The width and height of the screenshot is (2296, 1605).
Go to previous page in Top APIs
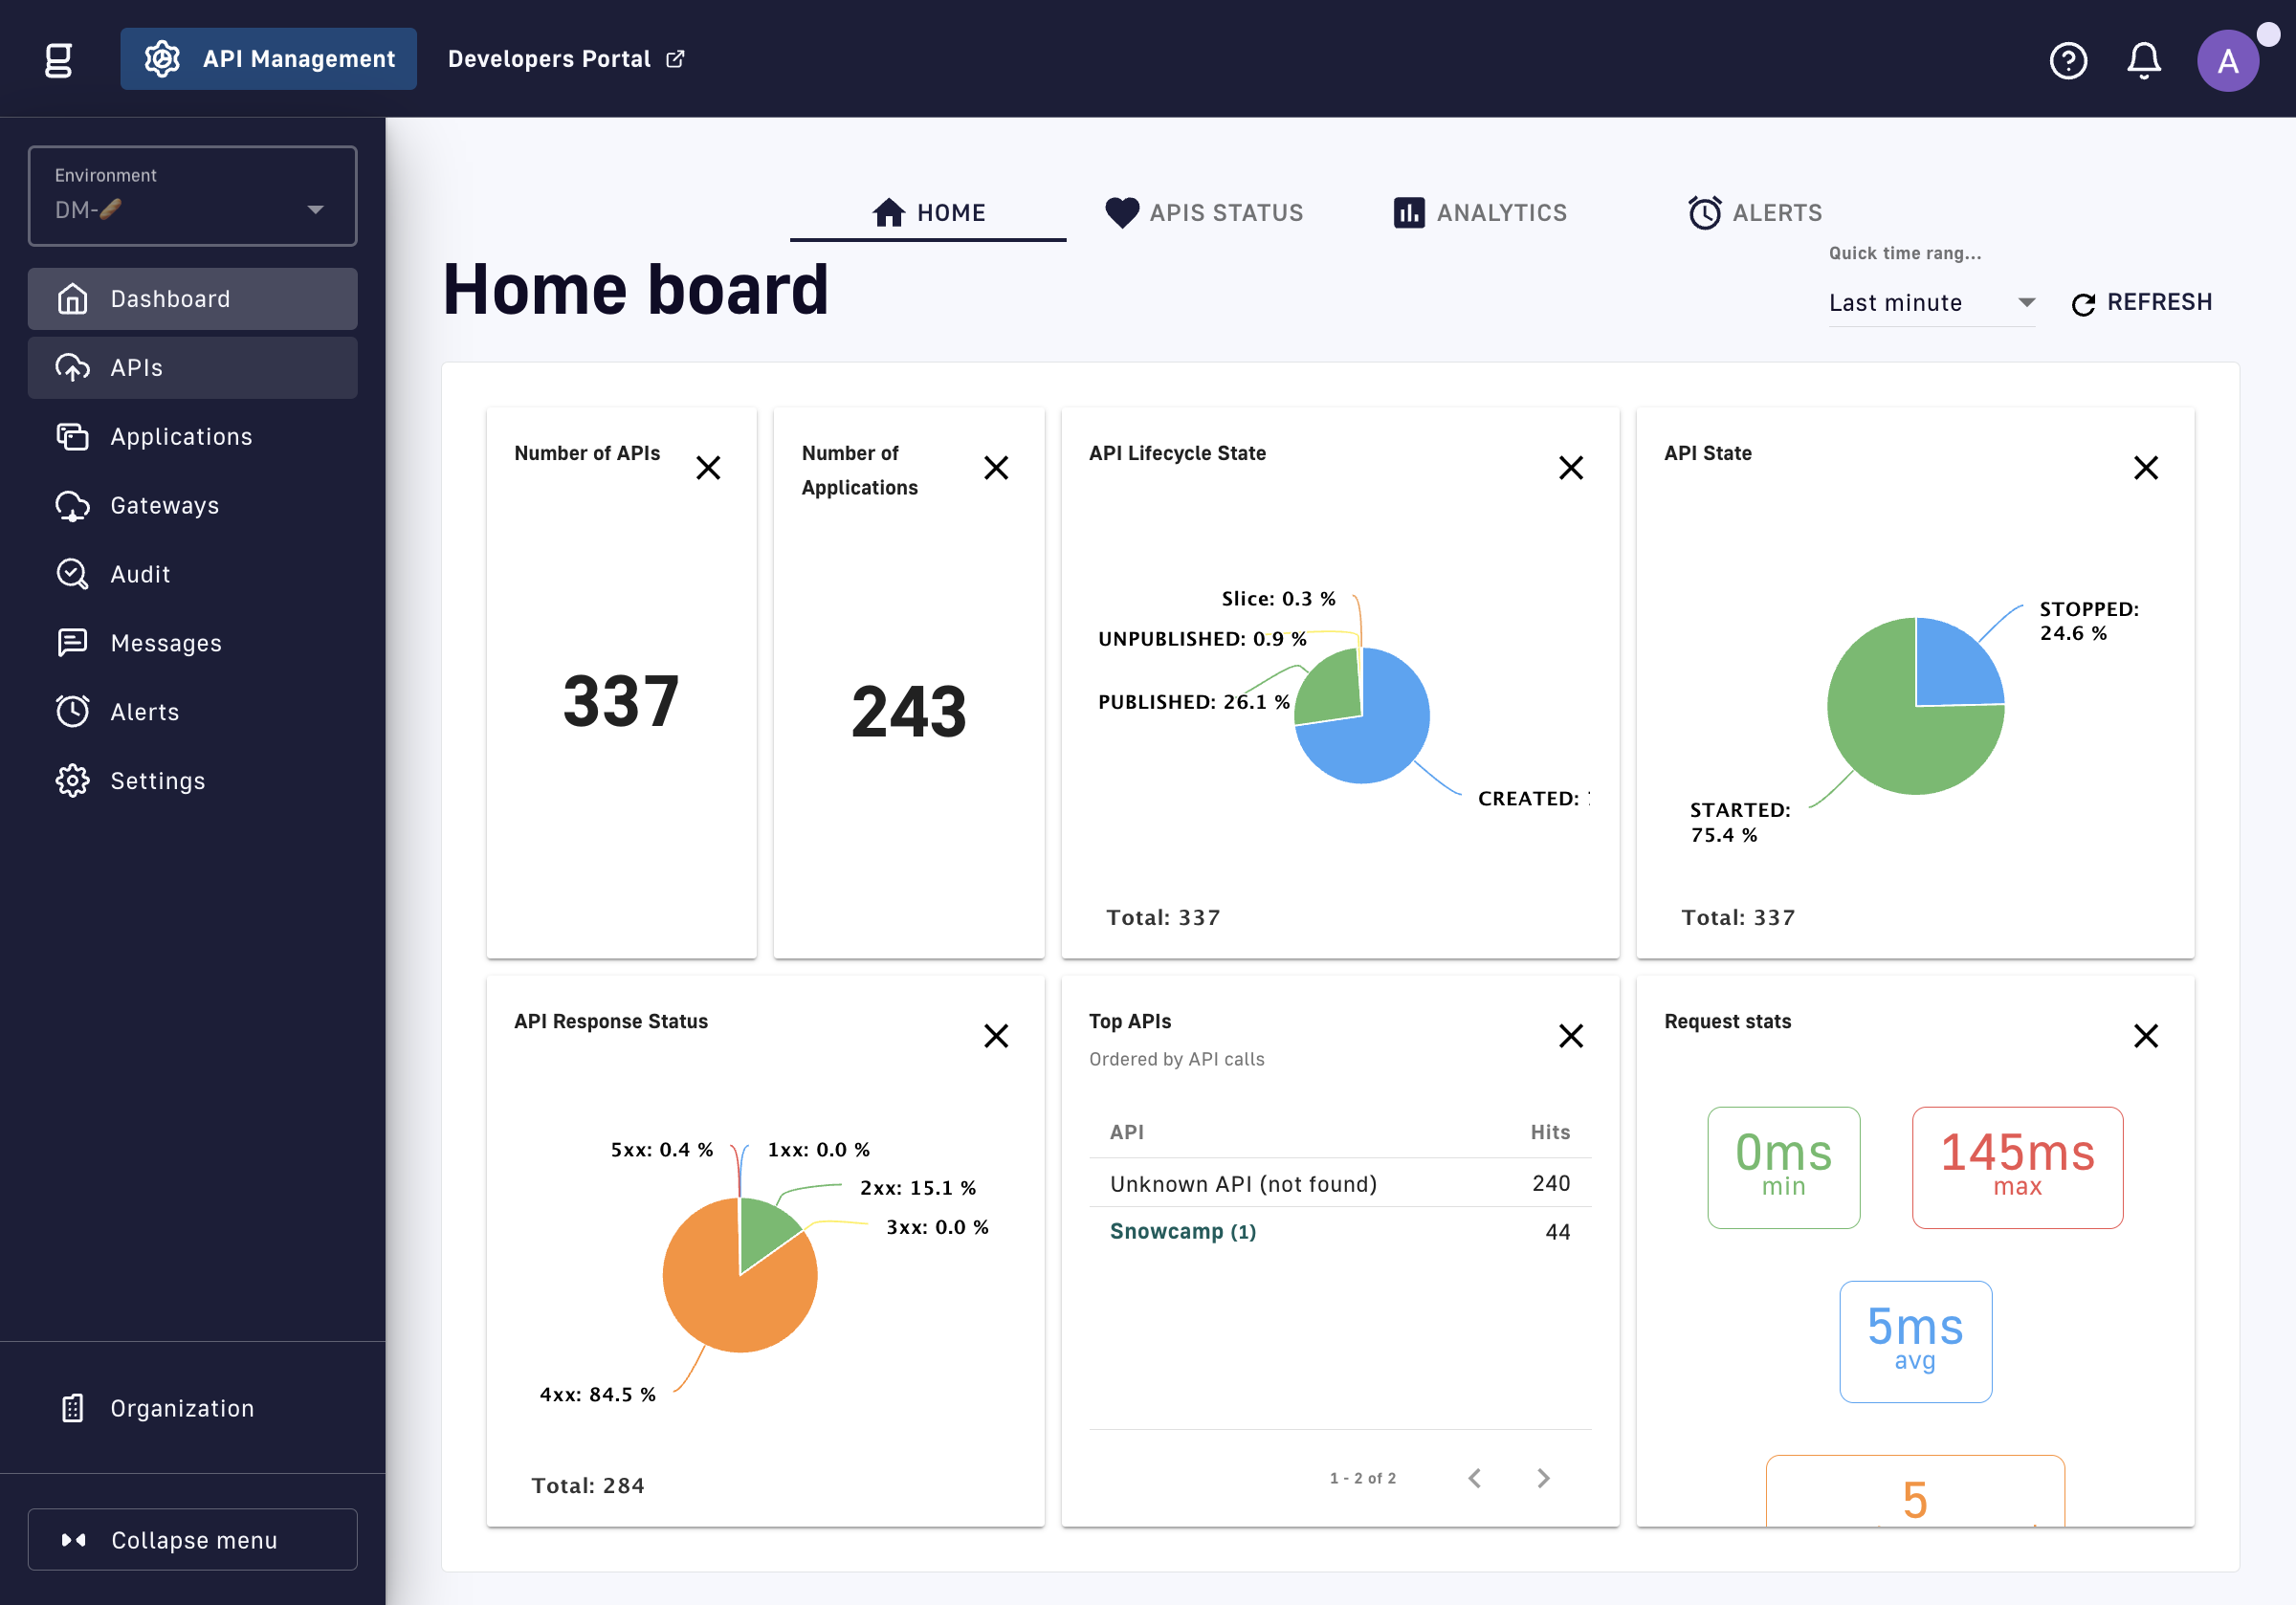click(1474, 1477)
